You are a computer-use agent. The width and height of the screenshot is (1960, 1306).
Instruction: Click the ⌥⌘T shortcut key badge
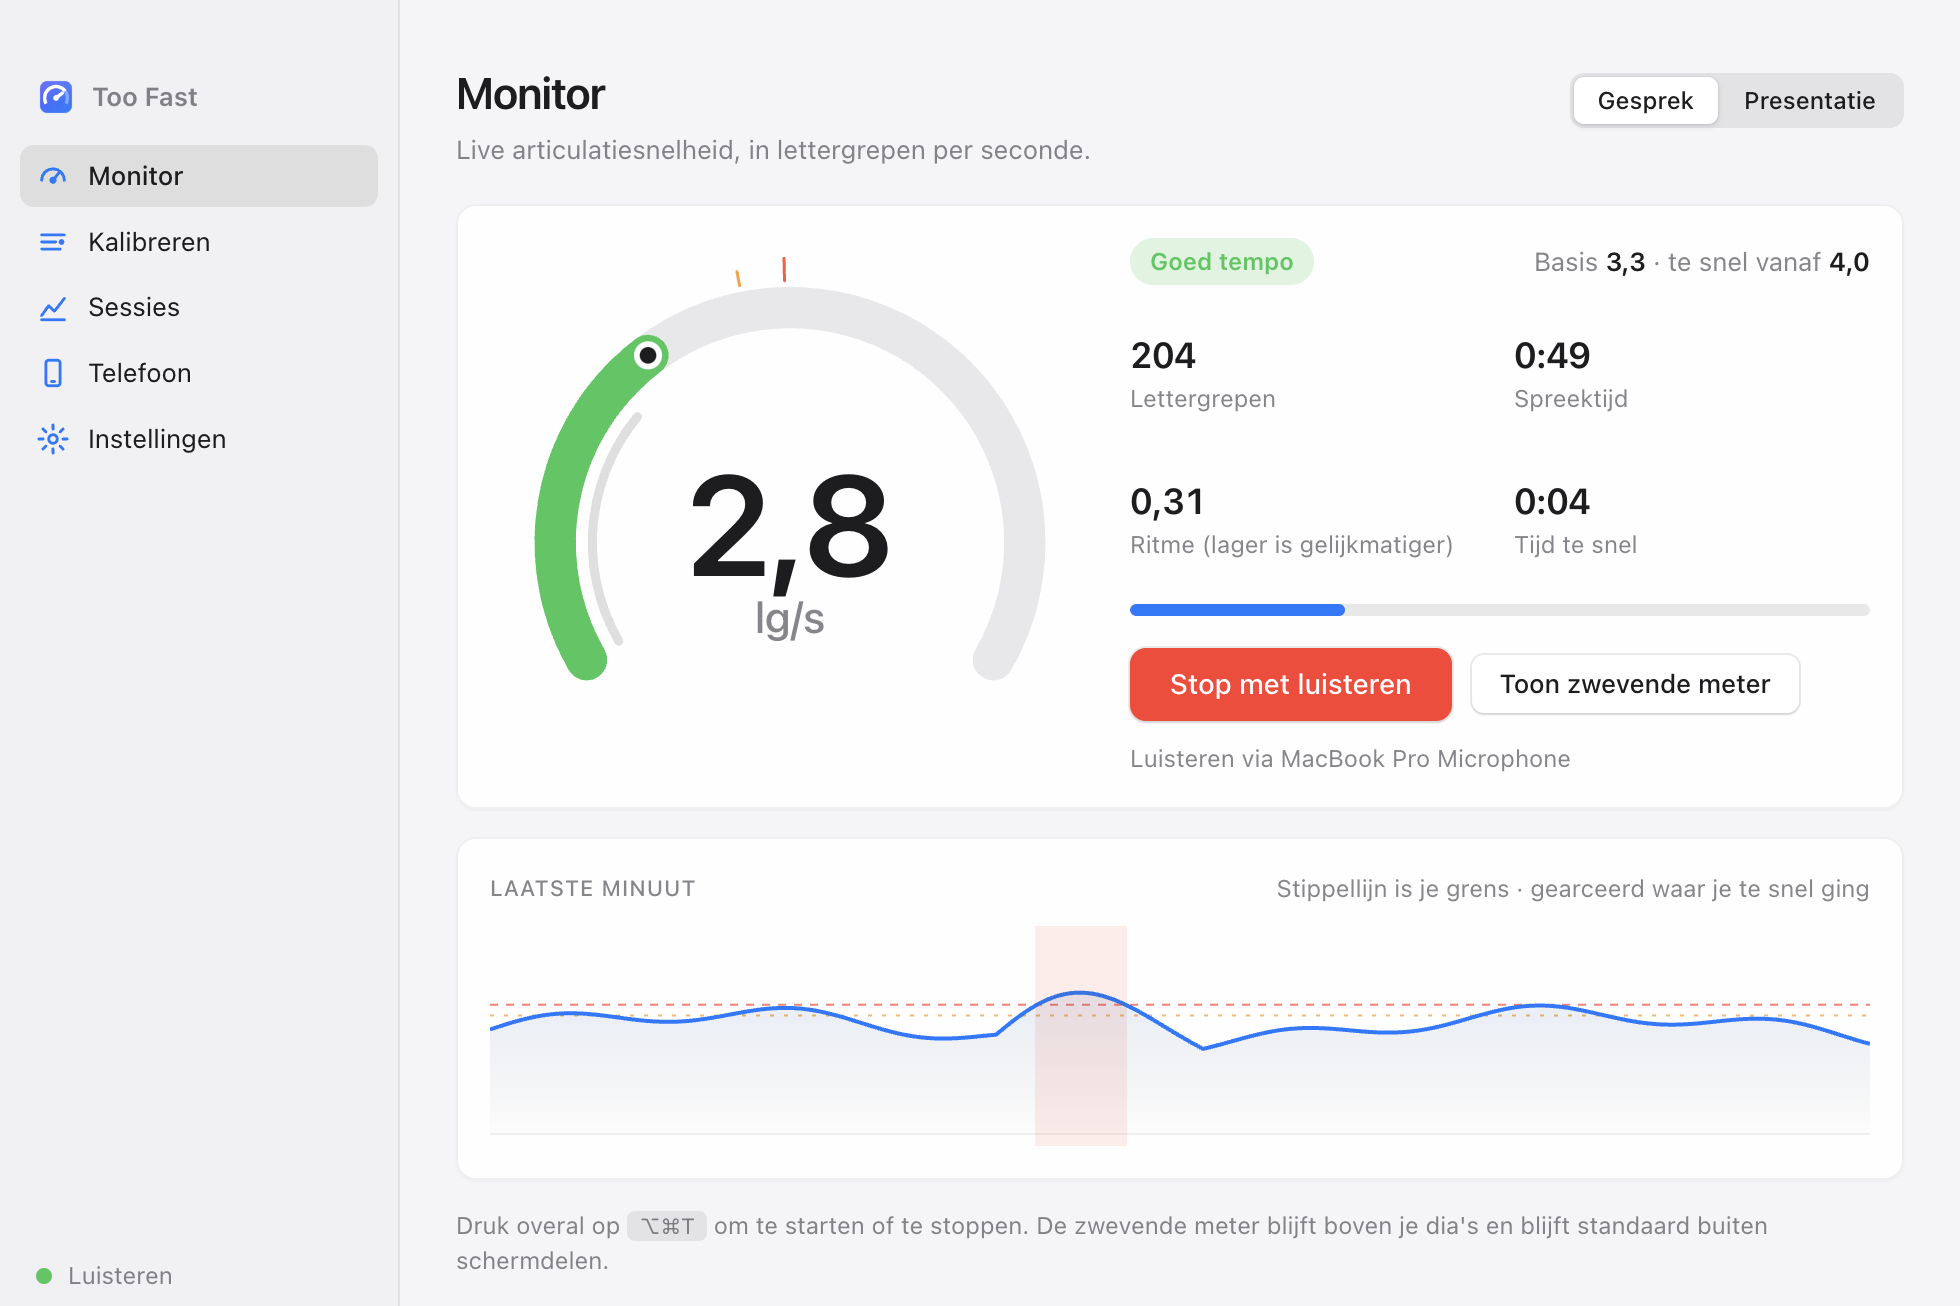coord(667,1226)
